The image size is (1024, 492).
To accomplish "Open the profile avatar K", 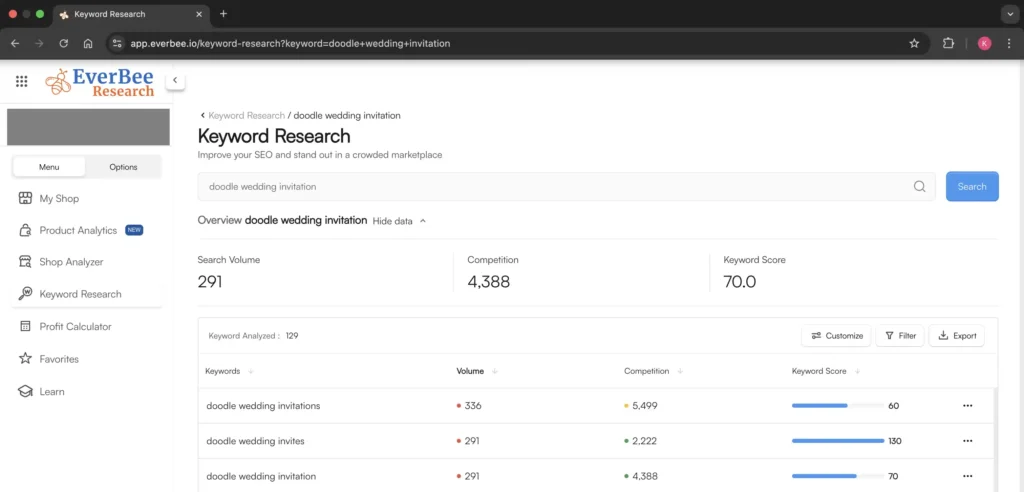I will 984,44.
